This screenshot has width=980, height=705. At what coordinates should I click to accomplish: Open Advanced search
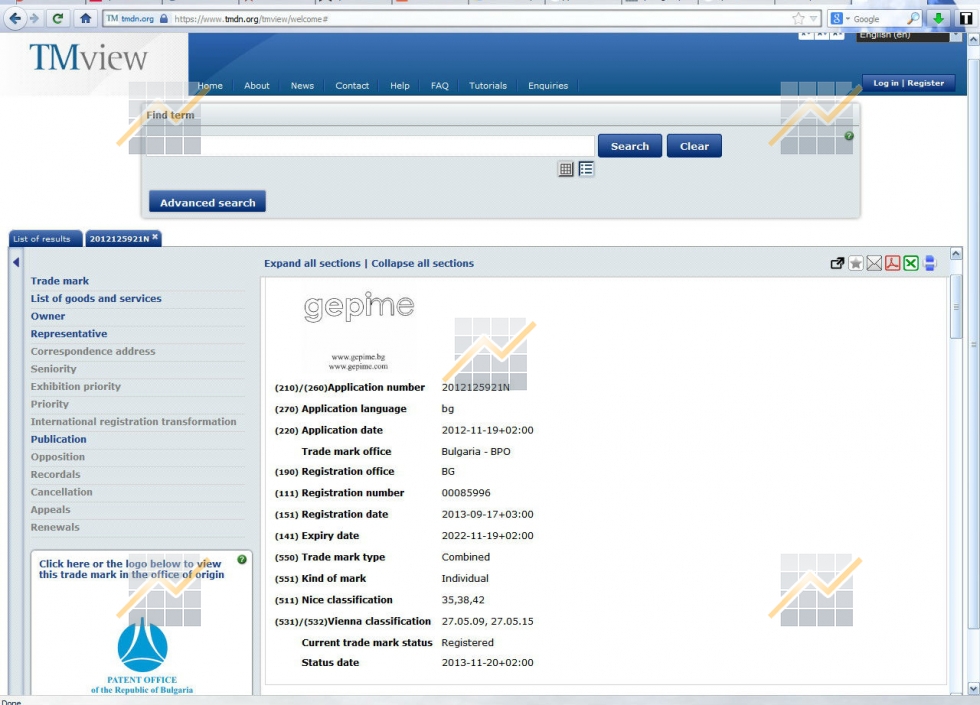[x=208, y=202]
